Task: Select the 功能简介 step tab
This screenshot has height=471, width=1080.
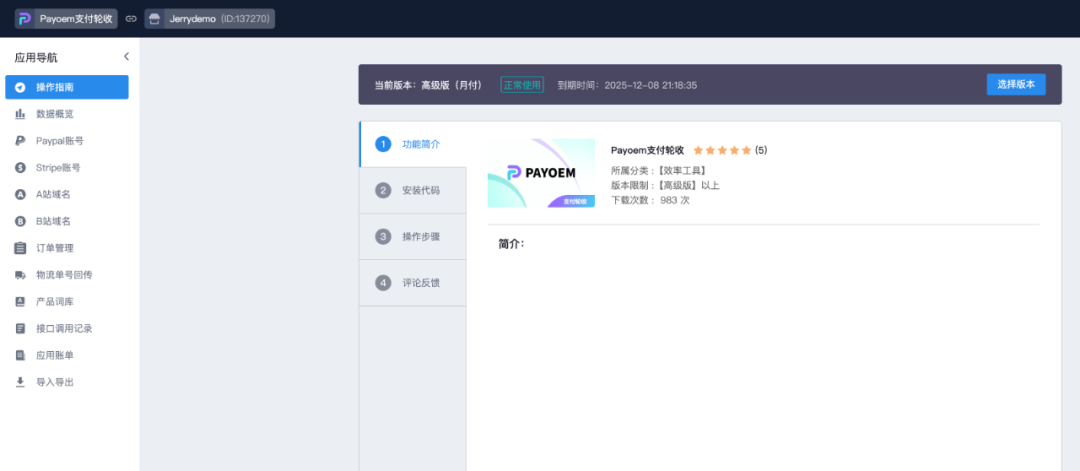Action: [x=413, y=144]
